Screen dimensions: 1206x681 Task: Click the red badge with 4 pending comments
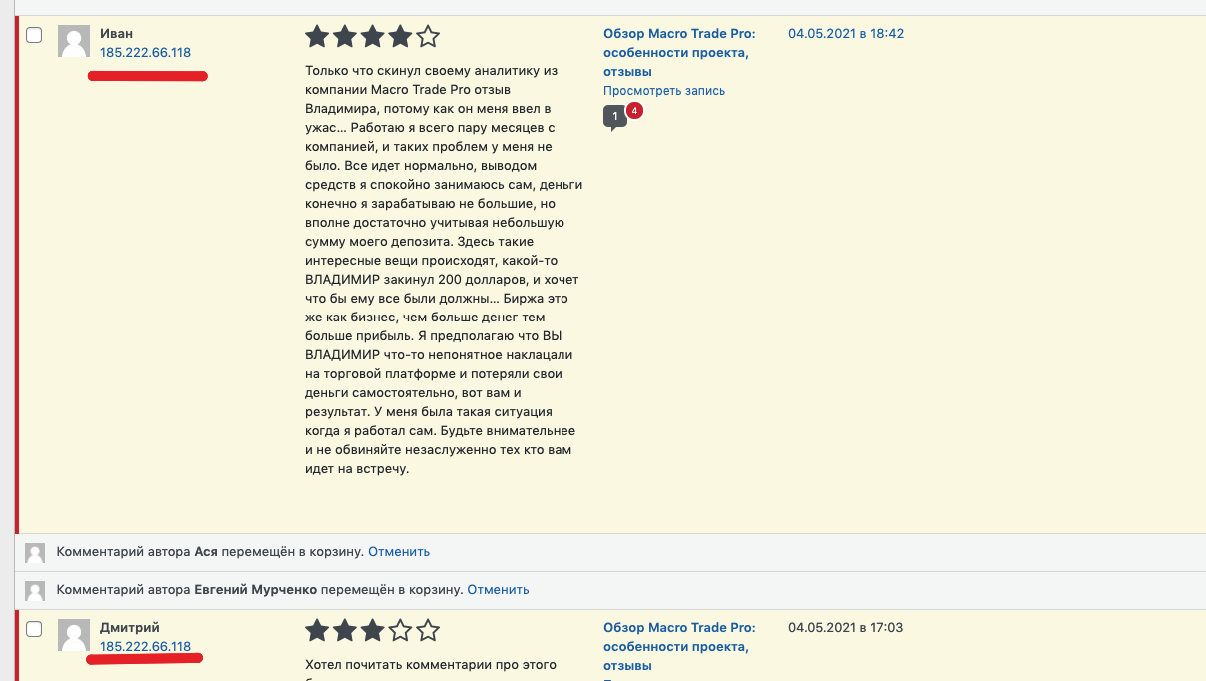634,110
